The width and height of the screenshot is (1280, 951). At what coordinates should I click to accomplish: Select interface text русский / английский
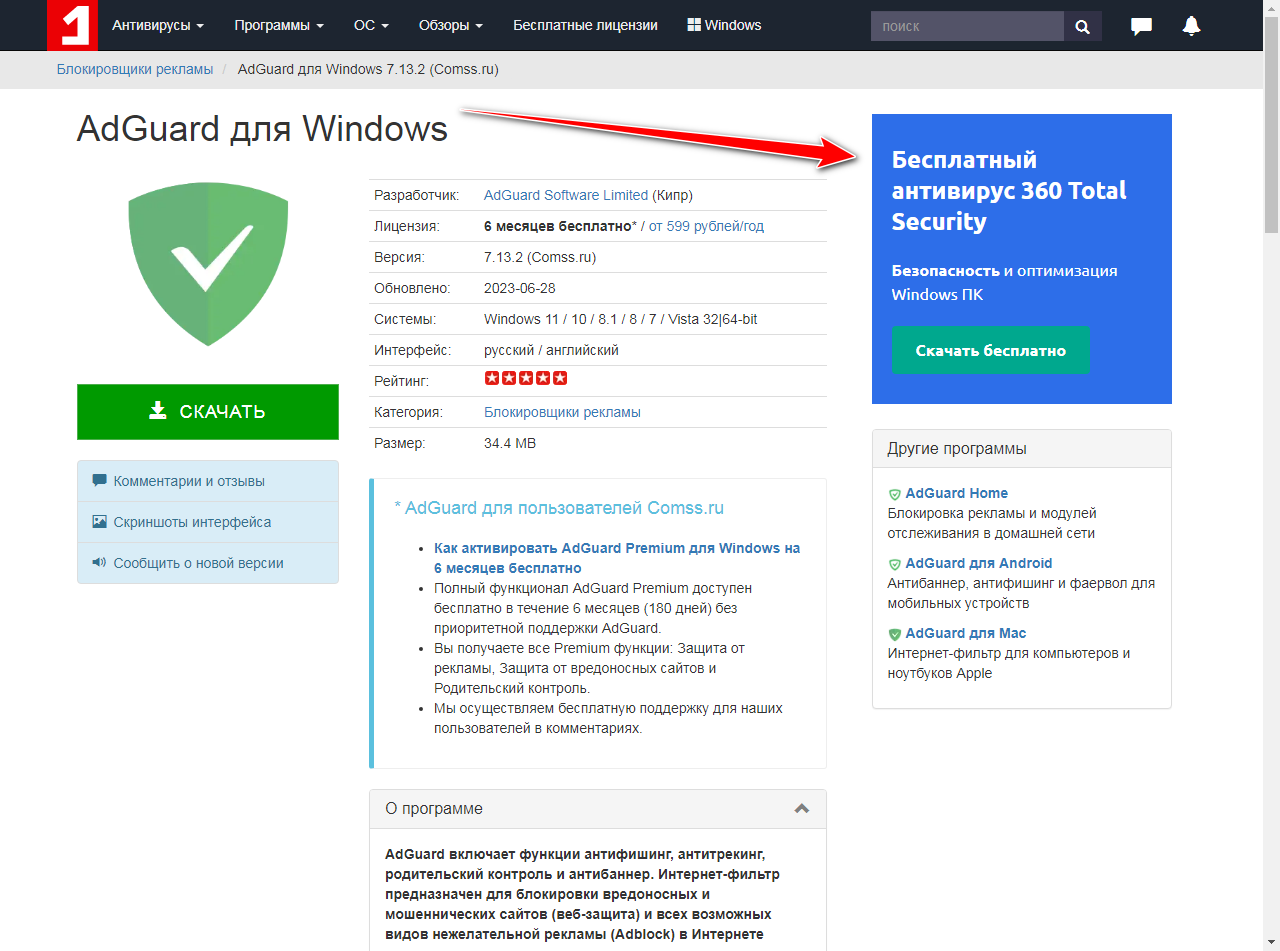551,350
